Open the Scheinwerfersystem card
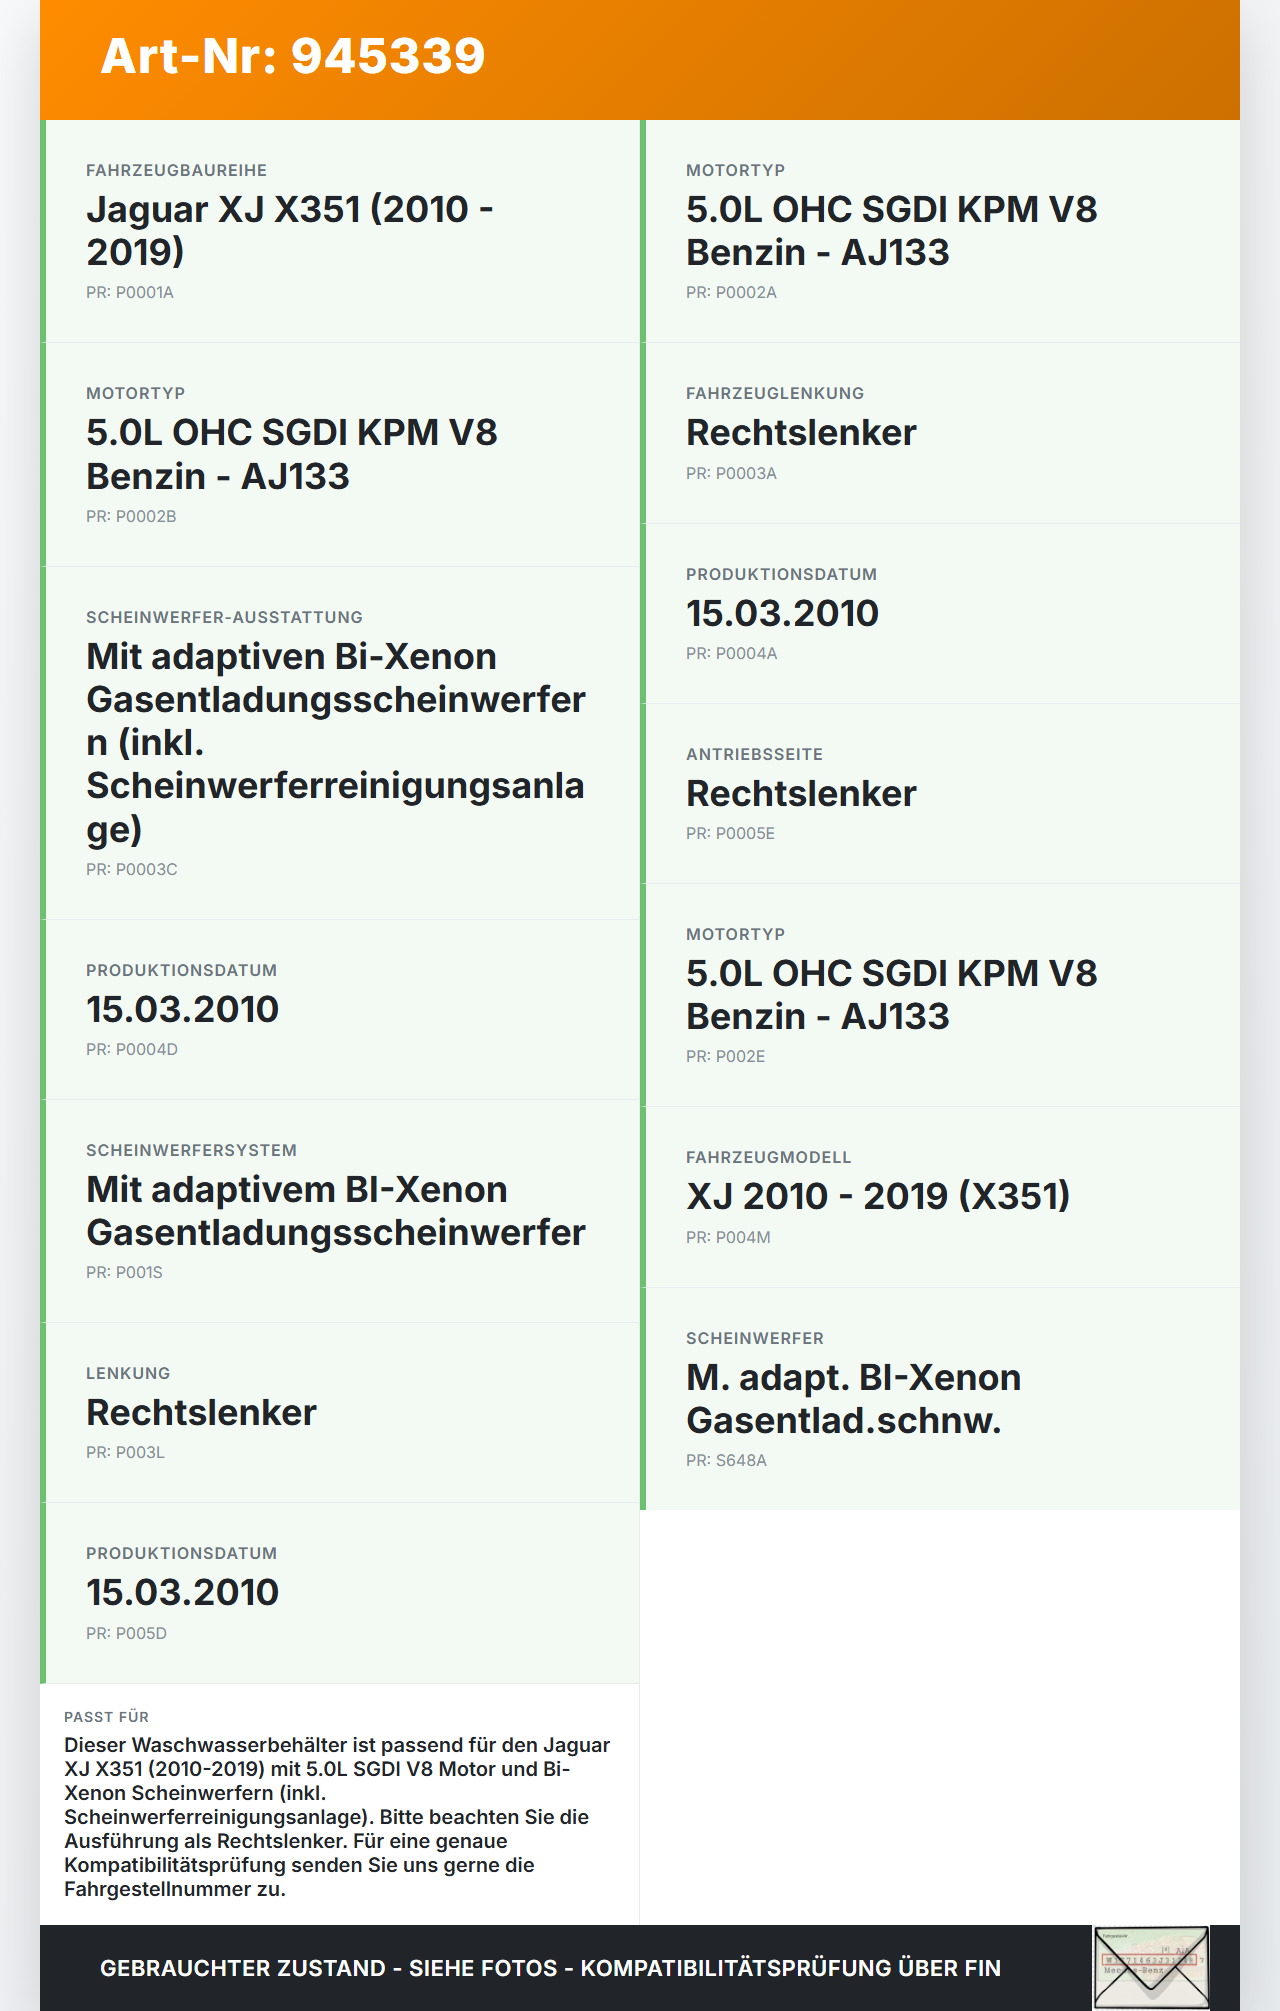The image size is (1280, 2011). (340, 1211)
